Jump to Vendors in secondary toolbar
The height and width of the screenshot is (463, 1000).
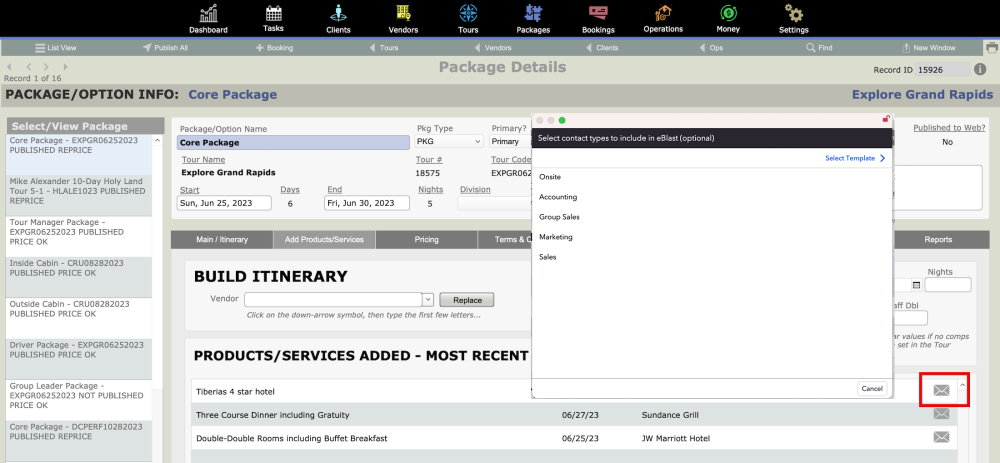point(493,48)
